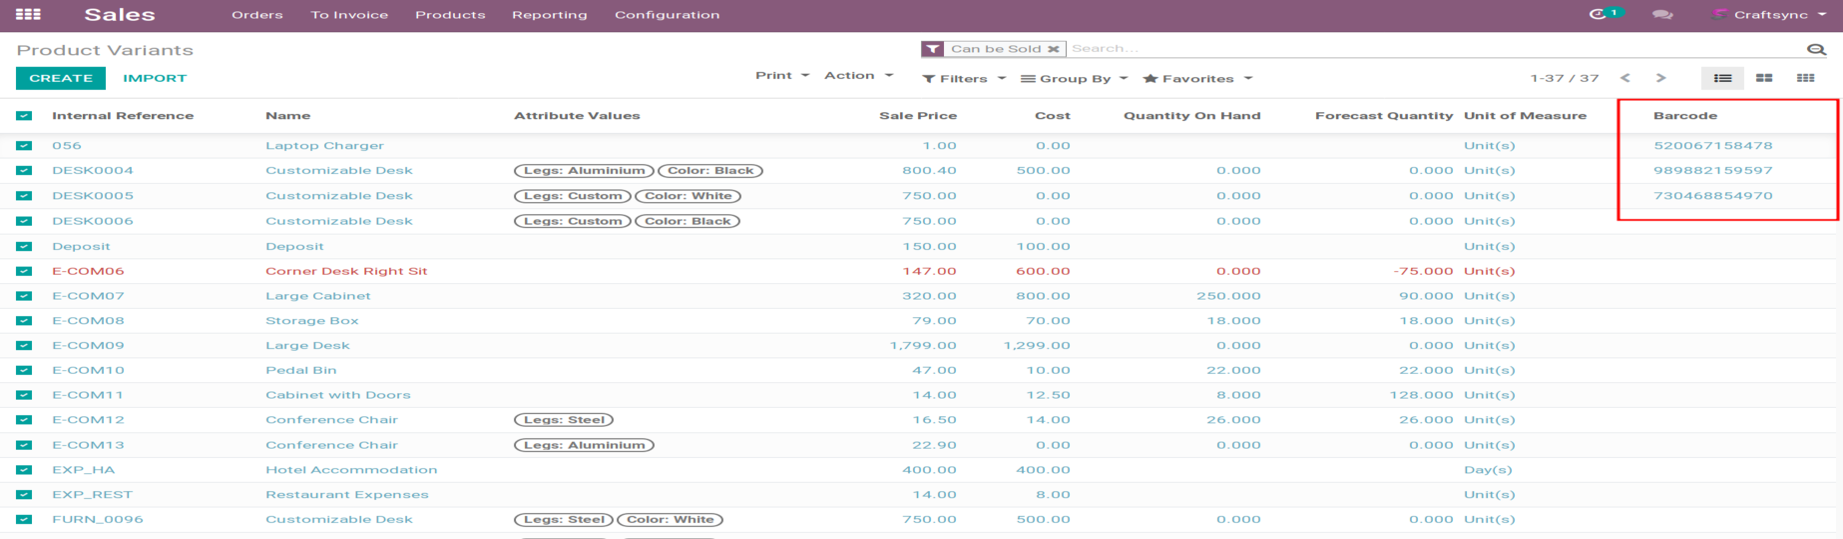Switch to list view icon

point(1722,78)
